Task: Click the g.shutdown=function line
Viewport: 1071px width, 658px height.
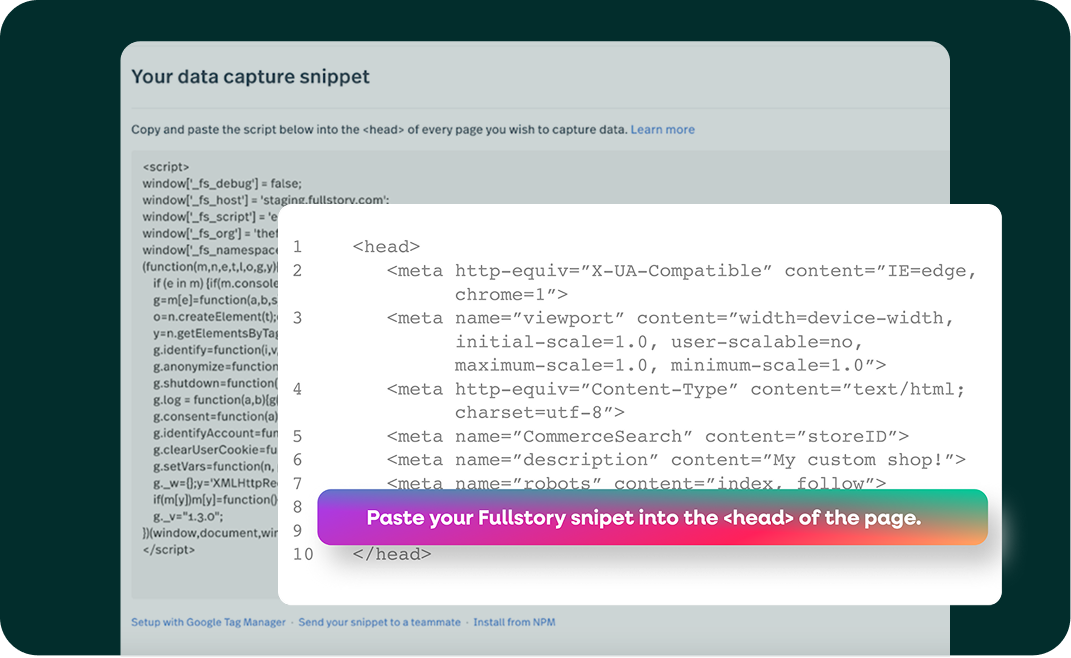Action: pyautogui.click(x=215, y=383)
